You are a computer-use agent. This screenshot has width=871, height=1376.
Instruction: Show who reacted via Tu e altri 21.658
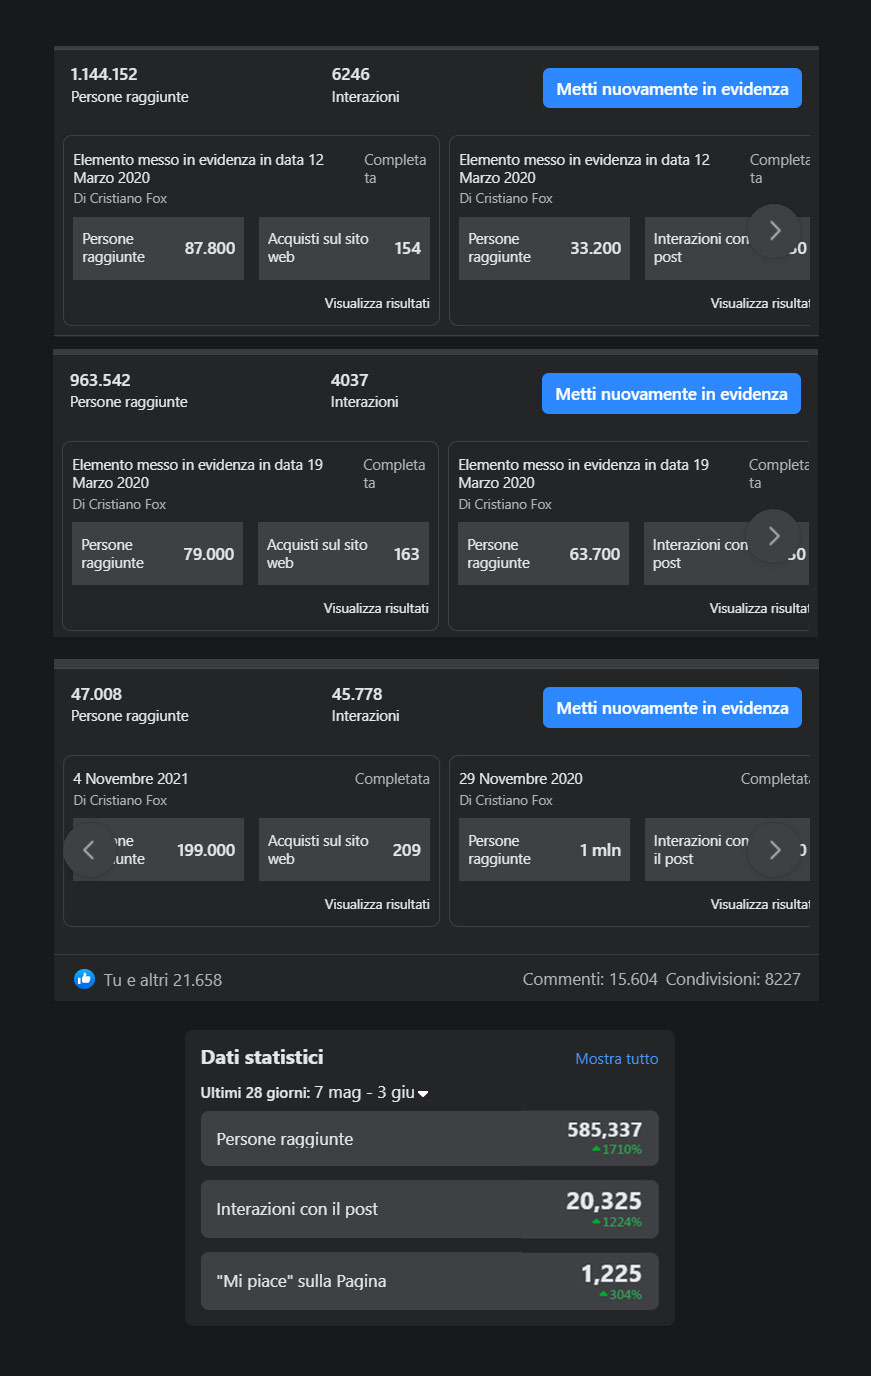coord(163,980)
